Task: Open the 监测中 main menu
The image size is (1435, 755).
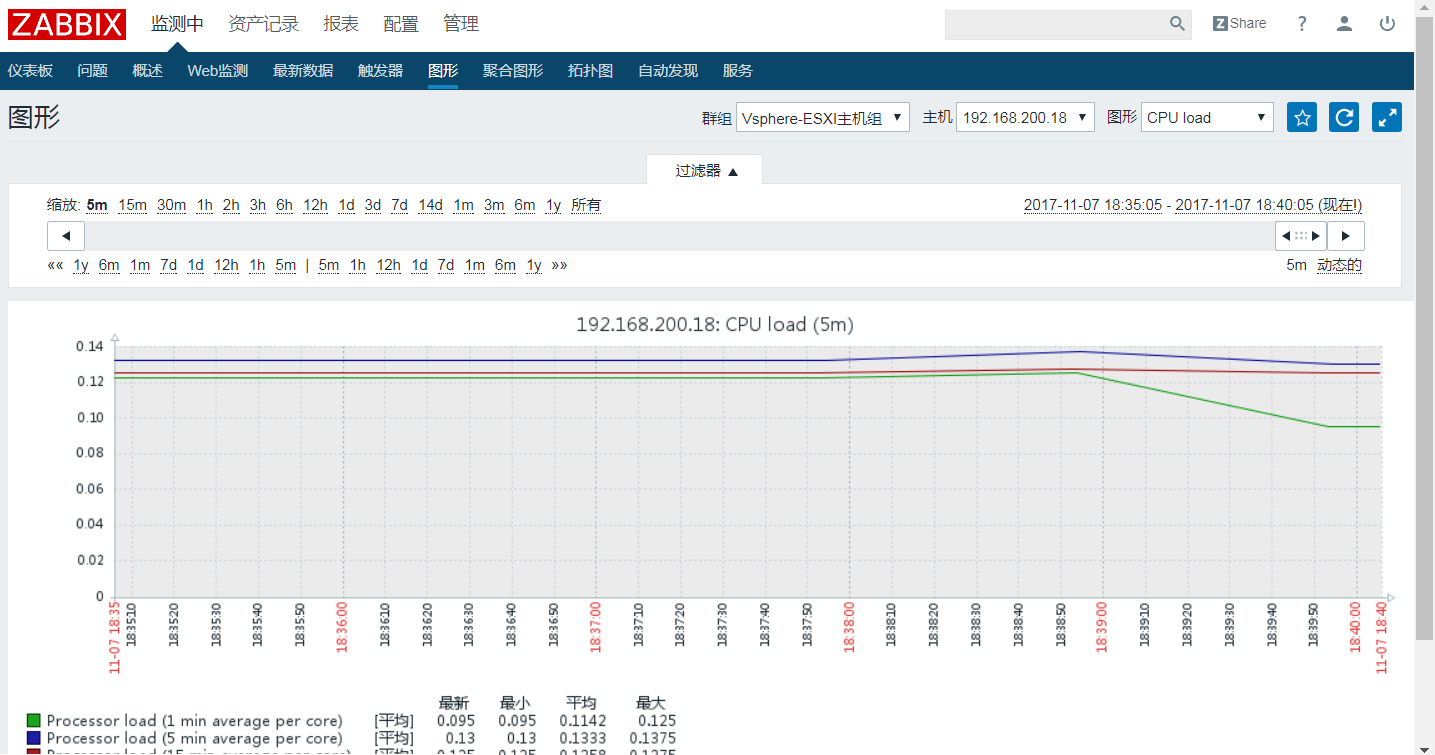Action: pyautogui.click(x=177, y=24)
